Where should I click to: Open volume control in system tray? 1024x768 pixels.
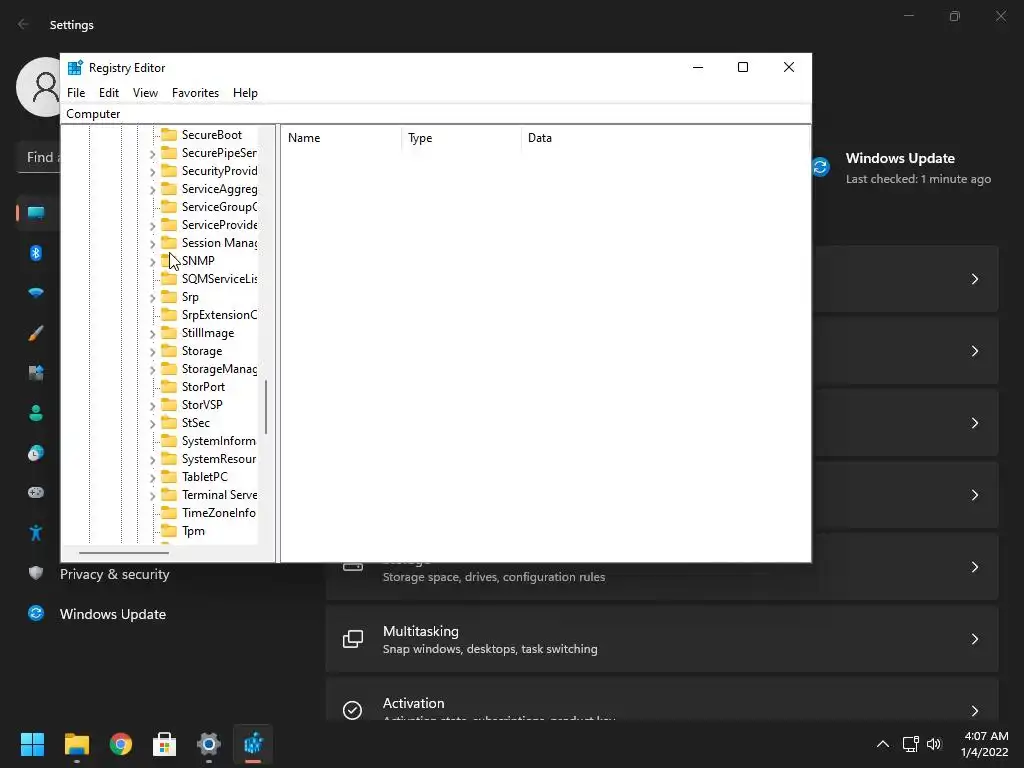click(x=934, y=744)
